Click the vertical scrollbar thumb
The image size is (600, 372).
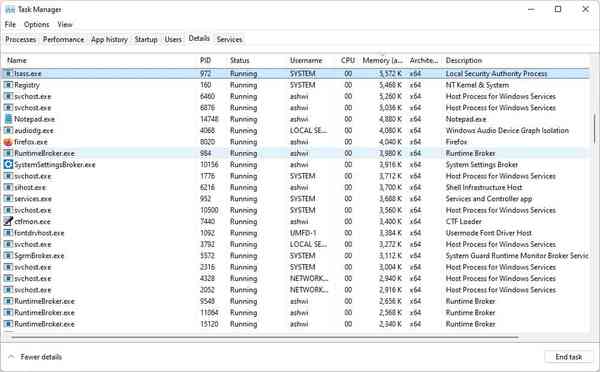click(x=595, y=128)
